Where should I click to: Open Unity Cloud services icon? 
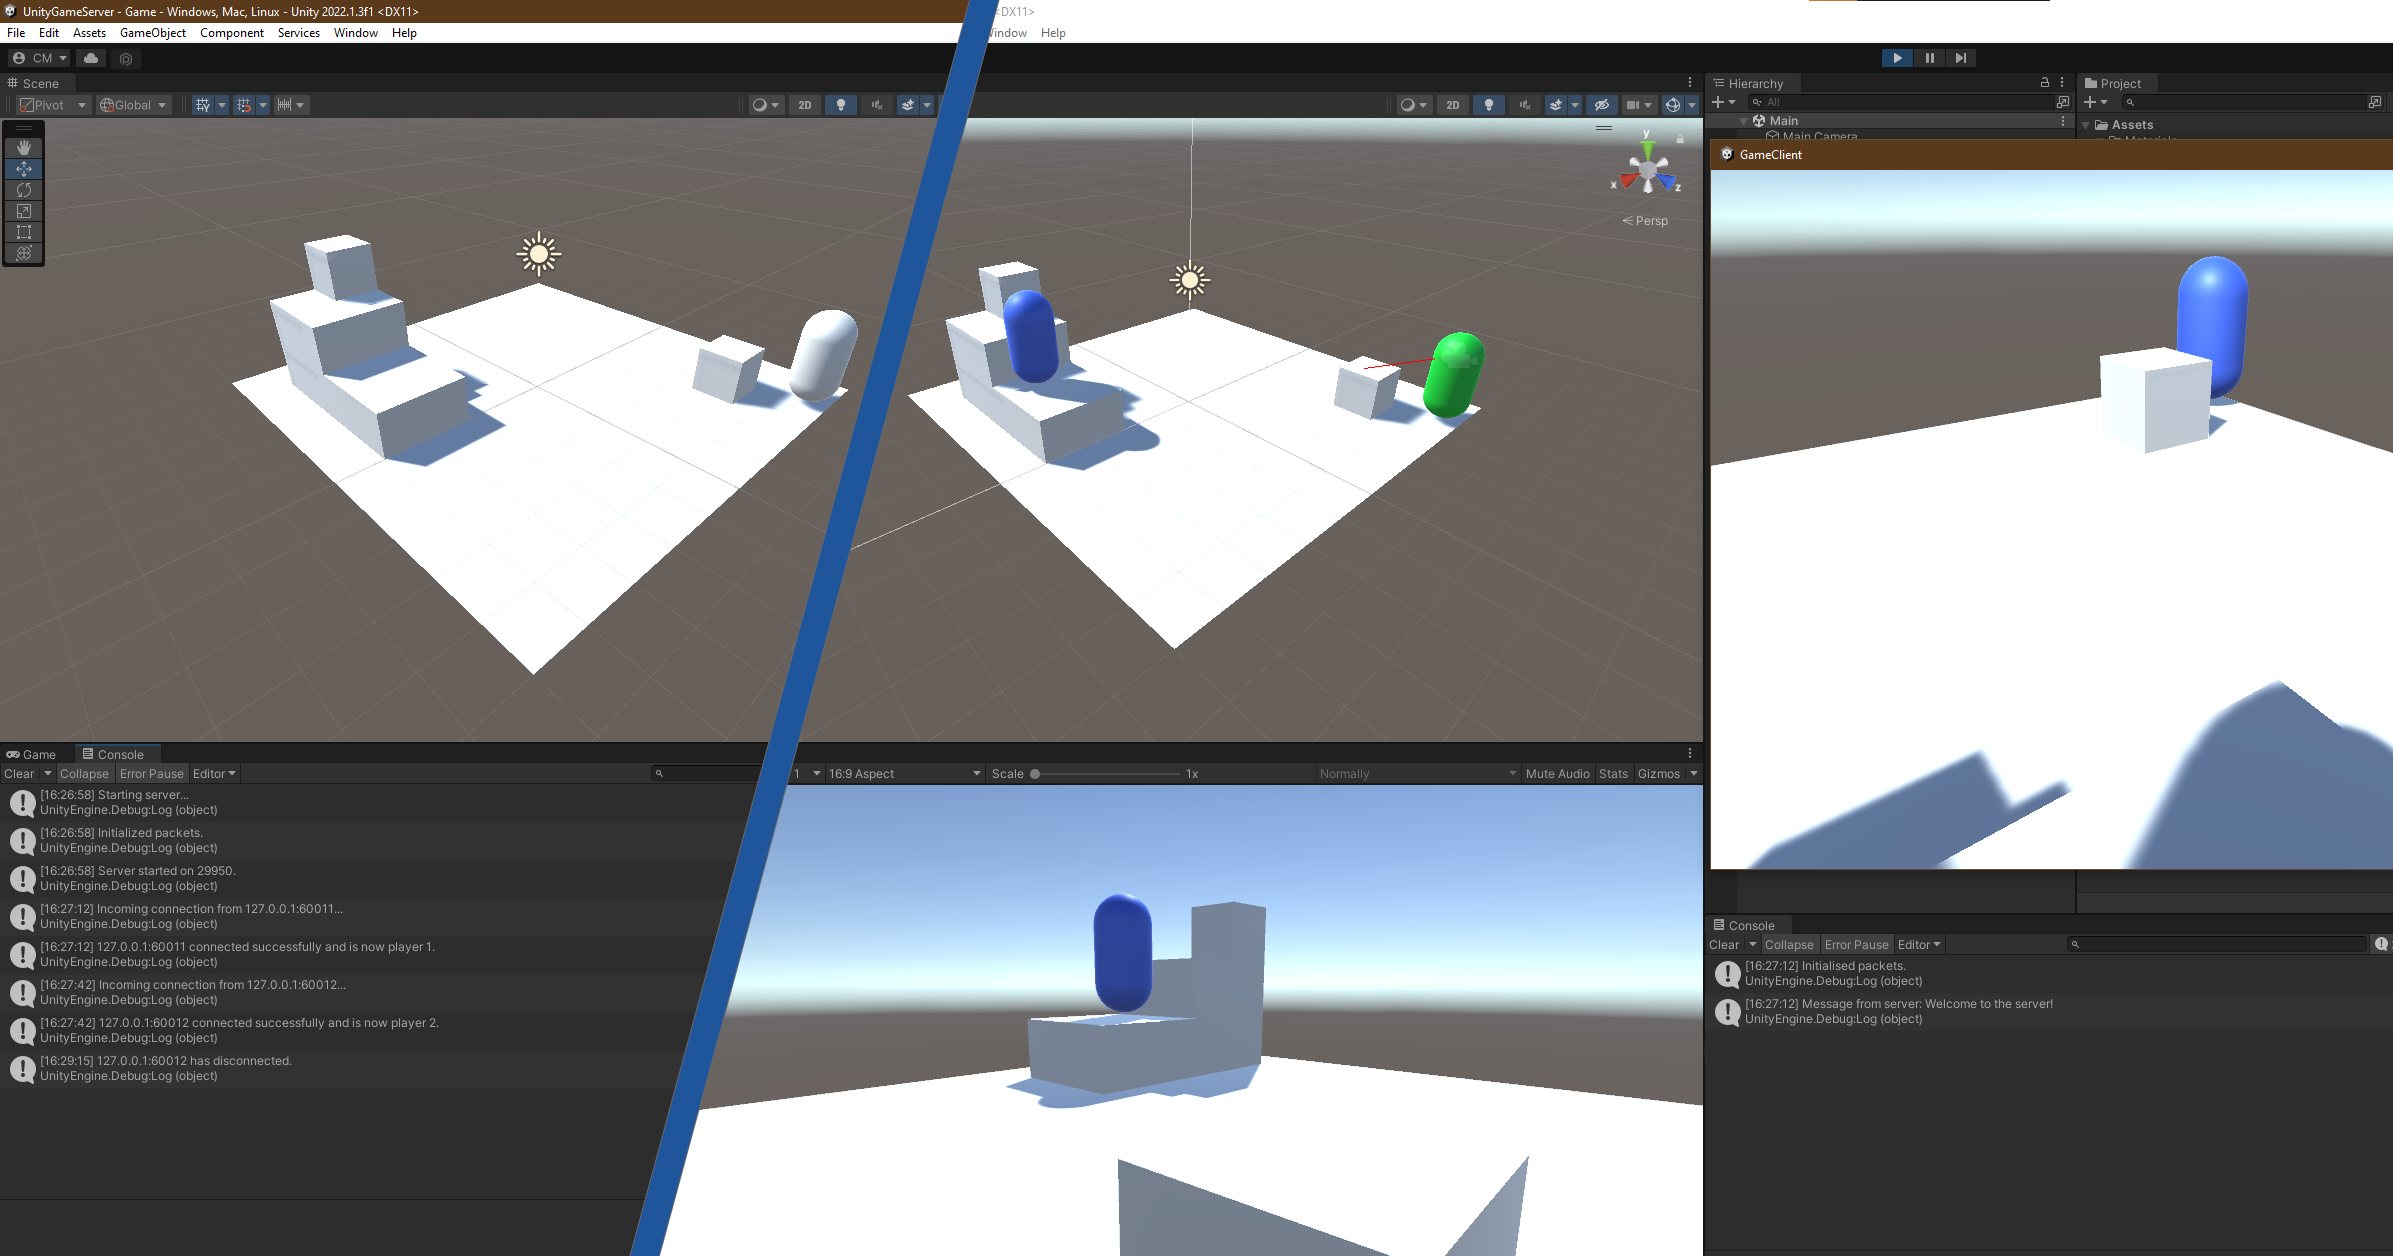[91, 58]
